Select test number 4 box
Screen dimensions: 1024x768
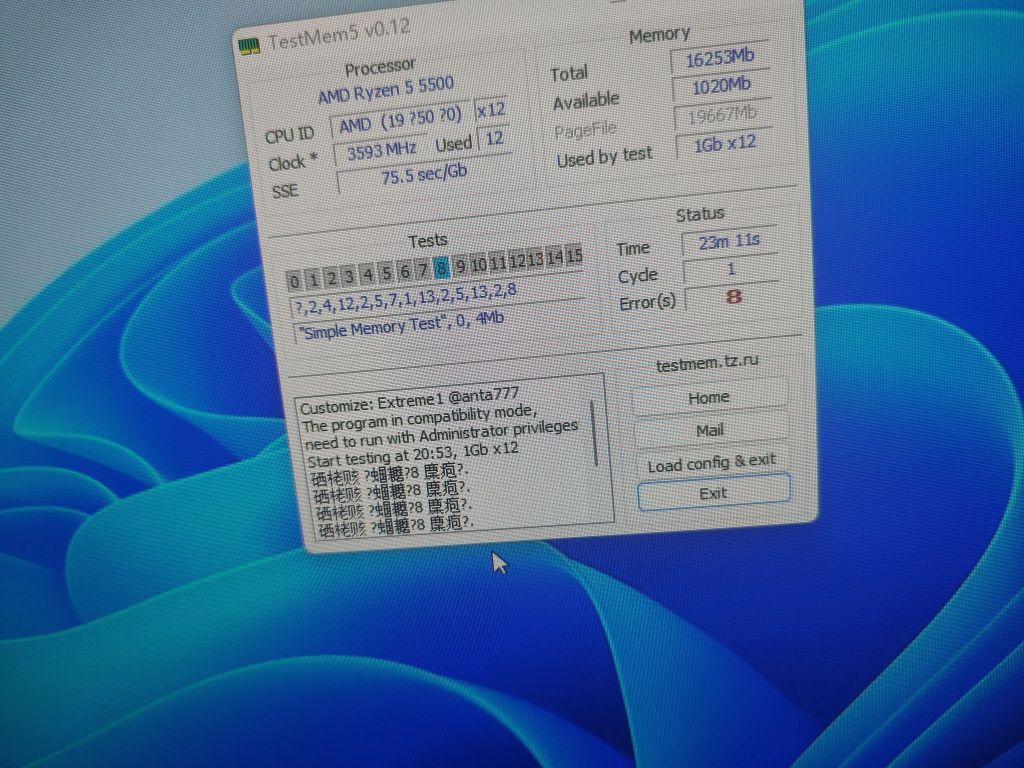click(x=368, y=274)
